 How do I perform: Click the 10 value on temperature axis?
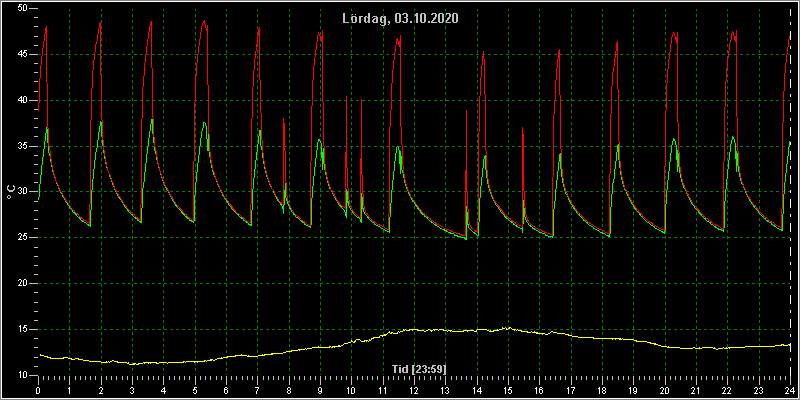(24, 375)
